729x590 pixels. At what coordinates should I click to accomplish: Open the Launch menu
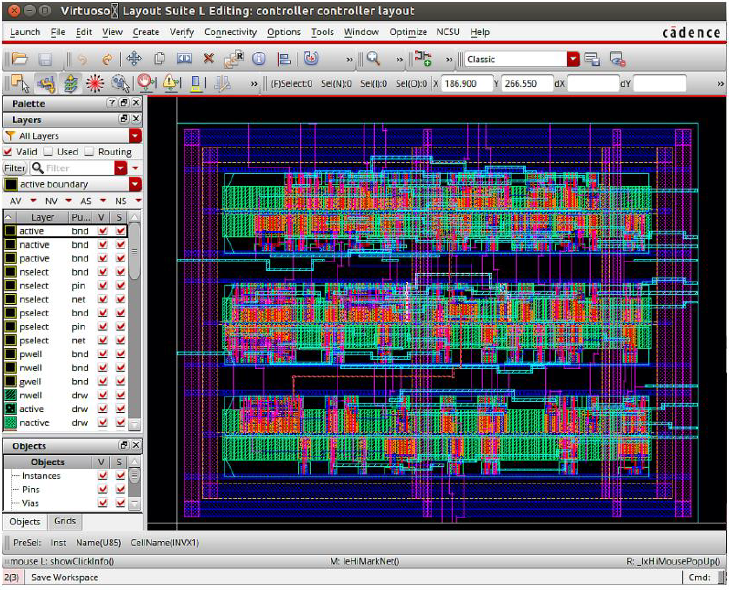25,32
